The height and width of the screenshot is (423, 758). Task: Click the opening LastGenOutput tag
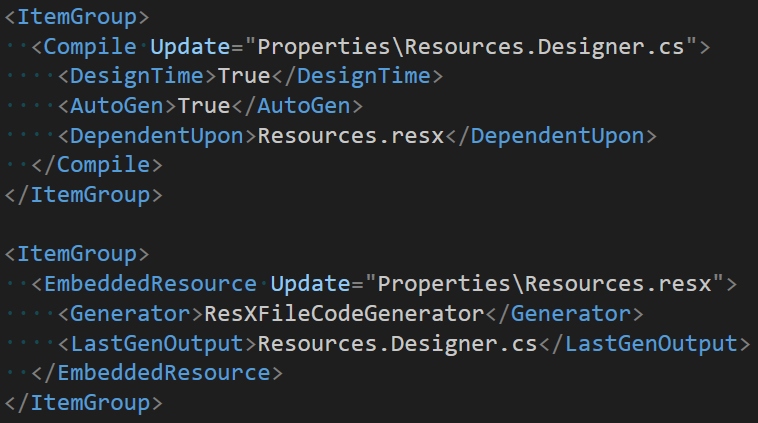[x=157, y=344]
